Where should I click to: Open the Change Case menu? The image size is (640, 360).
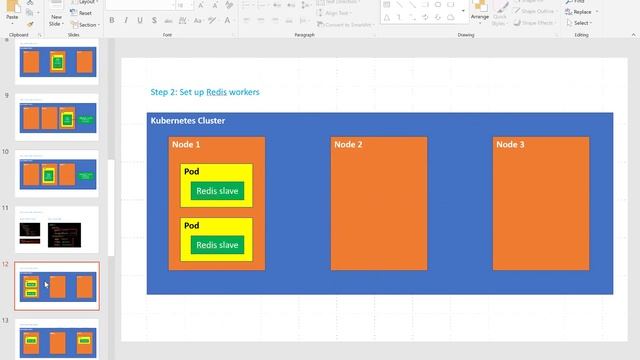(198, 20)
